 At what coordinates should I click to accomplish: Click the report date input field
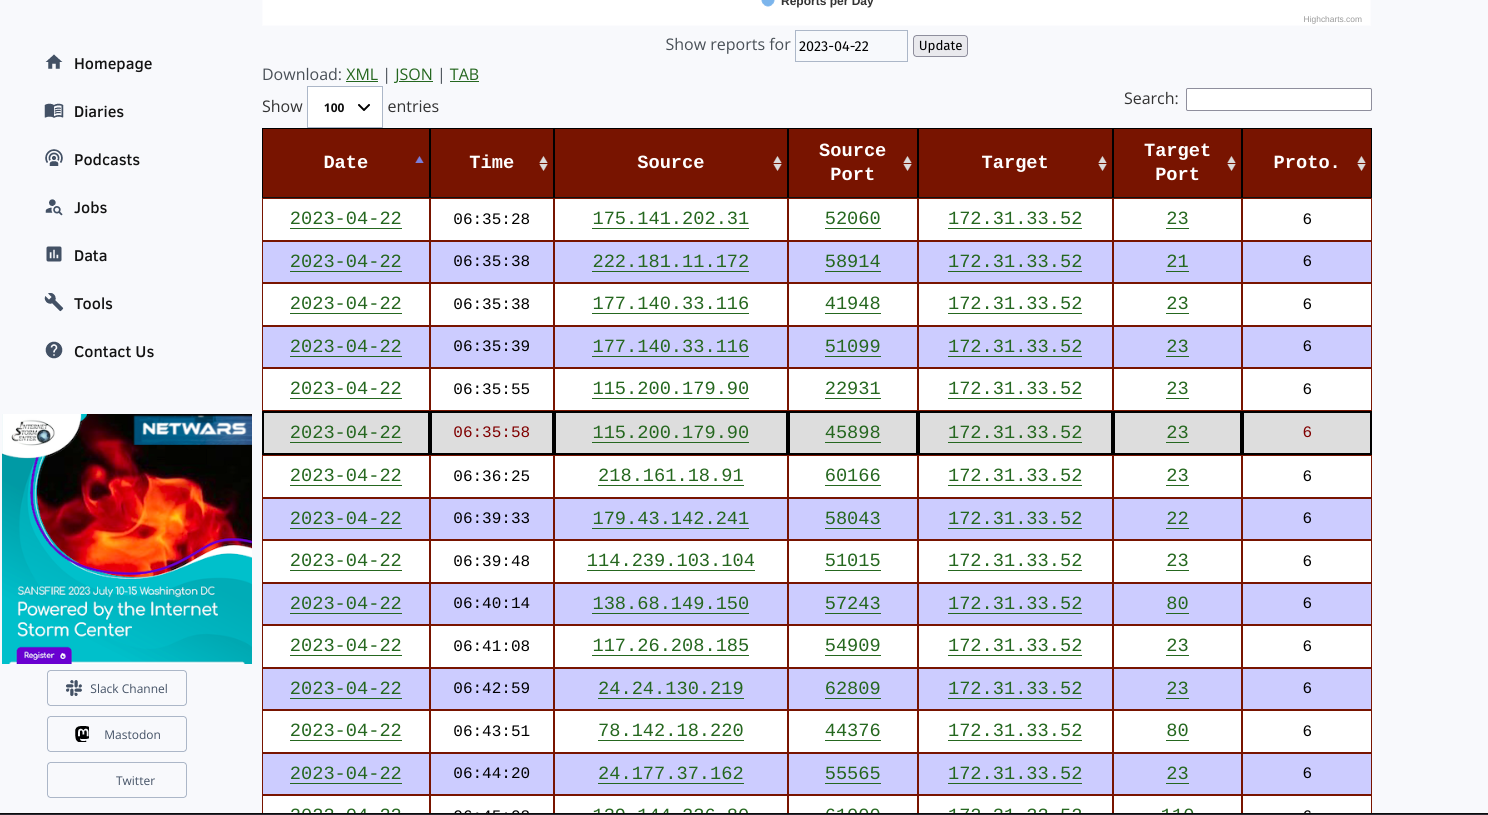click(850, 46)
